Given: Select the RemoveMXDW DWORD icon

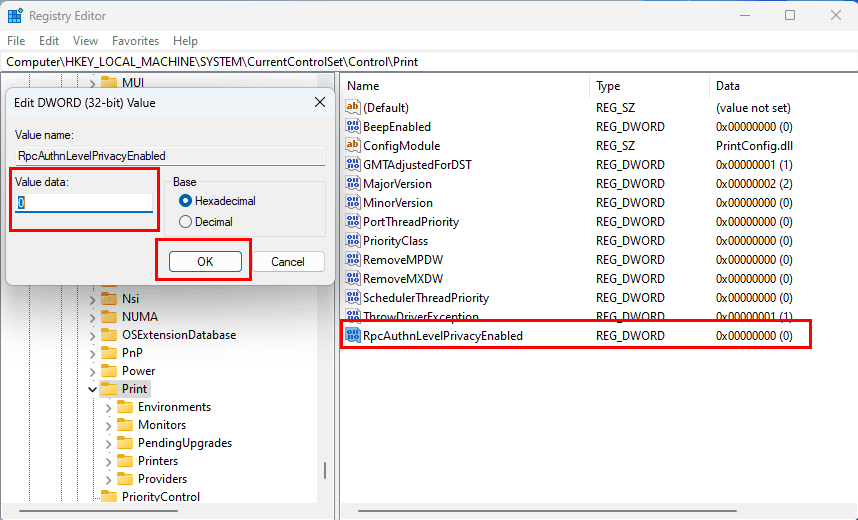Looking at the screenshot, I should pos(353,279).
